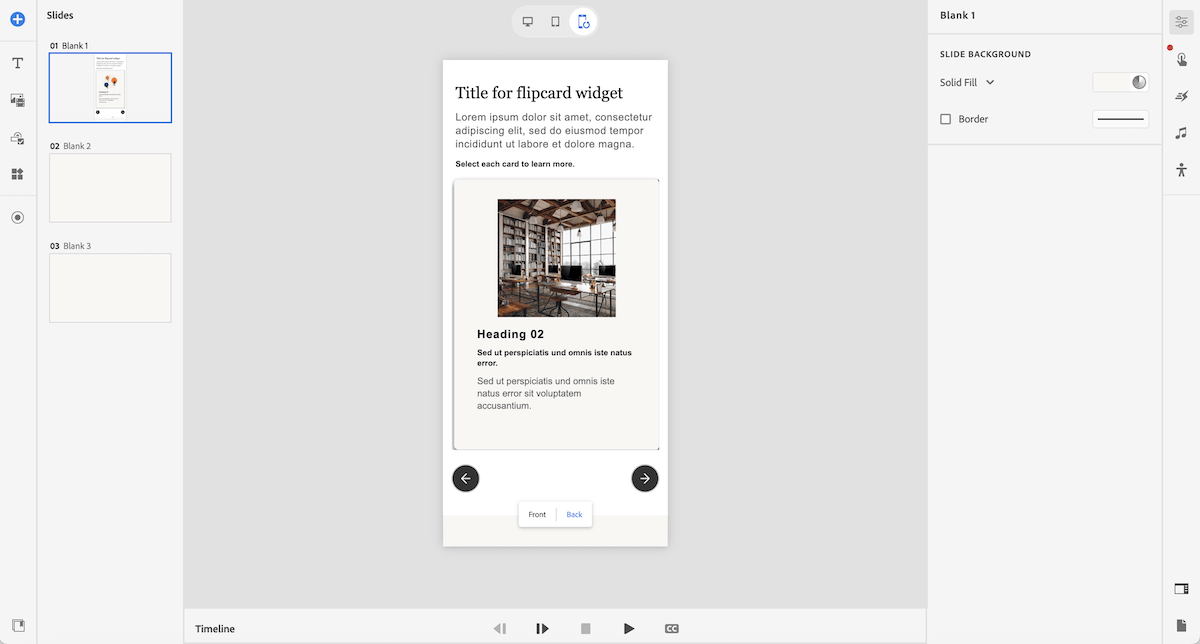Open the Interactive components tool
The height and width of the screenshot is (644, 1200).
coord(17,138)
